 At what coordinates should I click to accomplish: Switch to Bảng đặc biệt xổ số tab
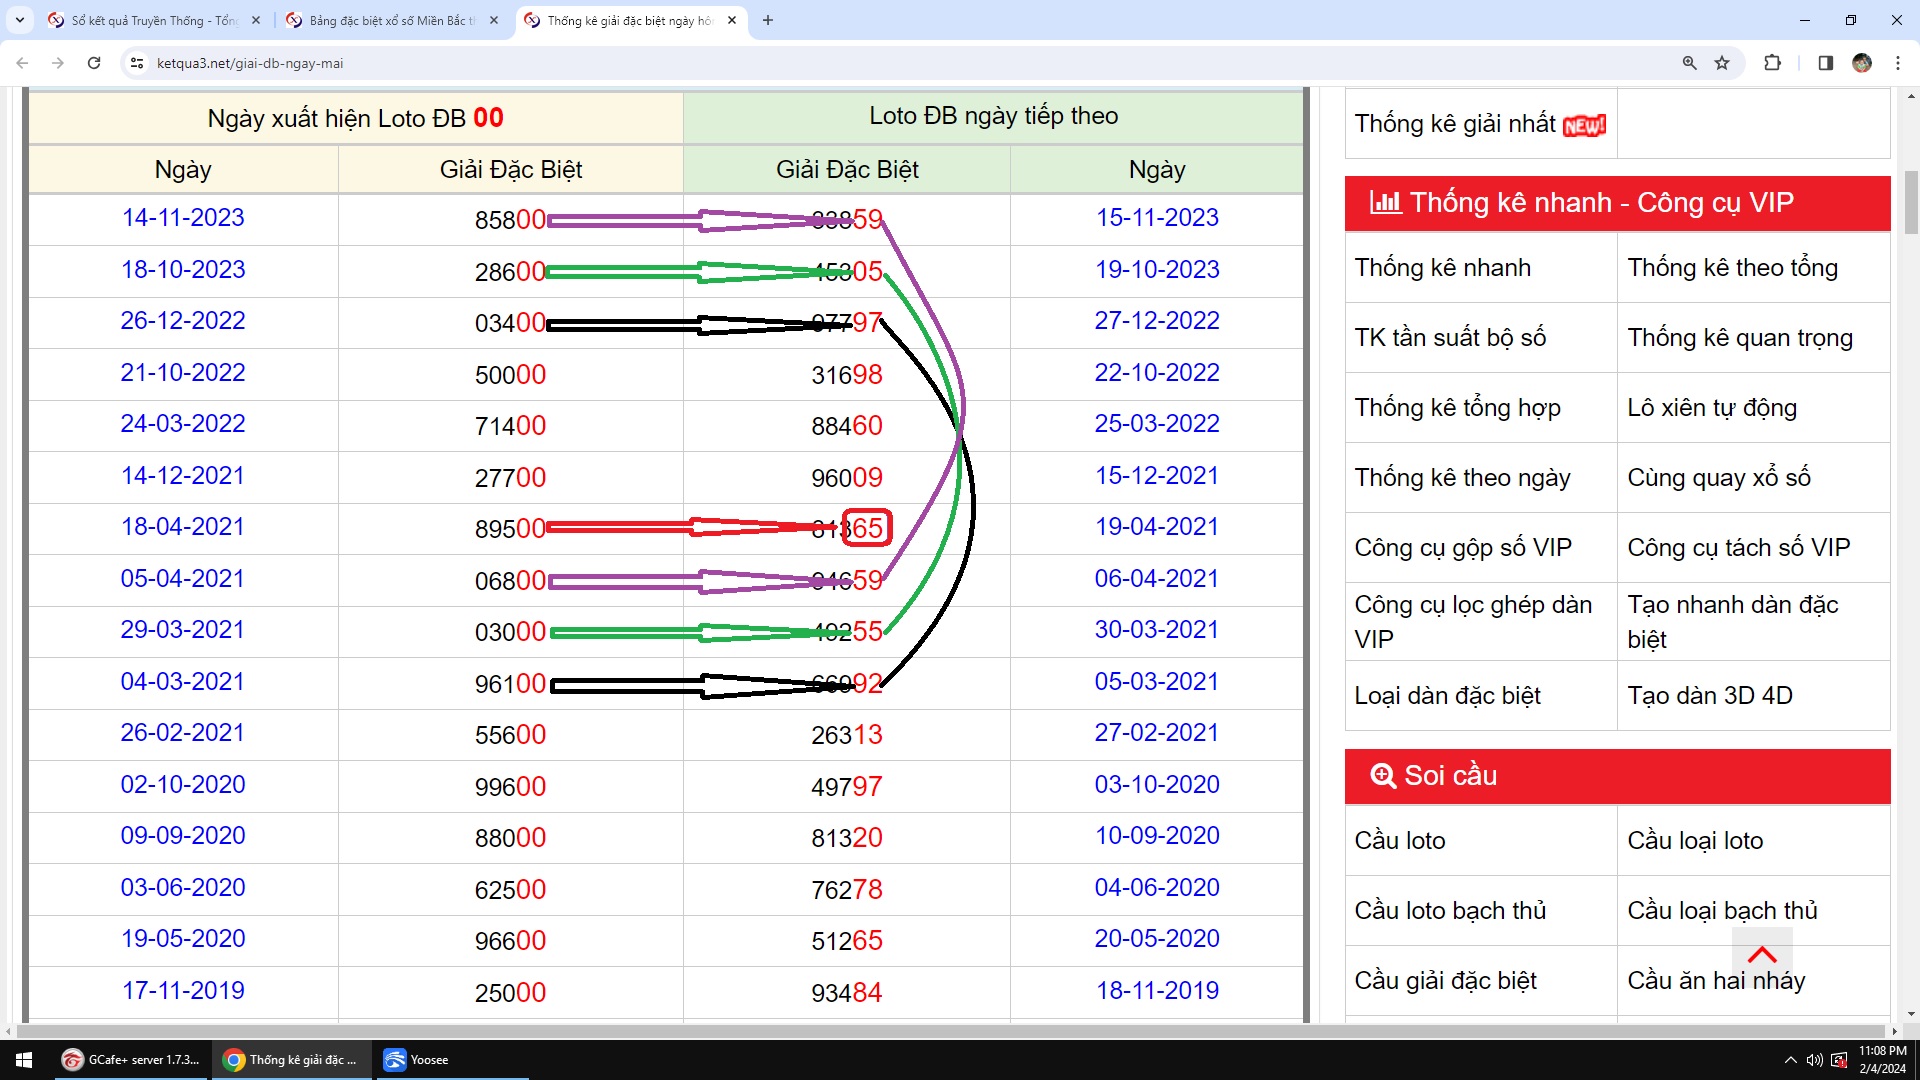(390, 20)
